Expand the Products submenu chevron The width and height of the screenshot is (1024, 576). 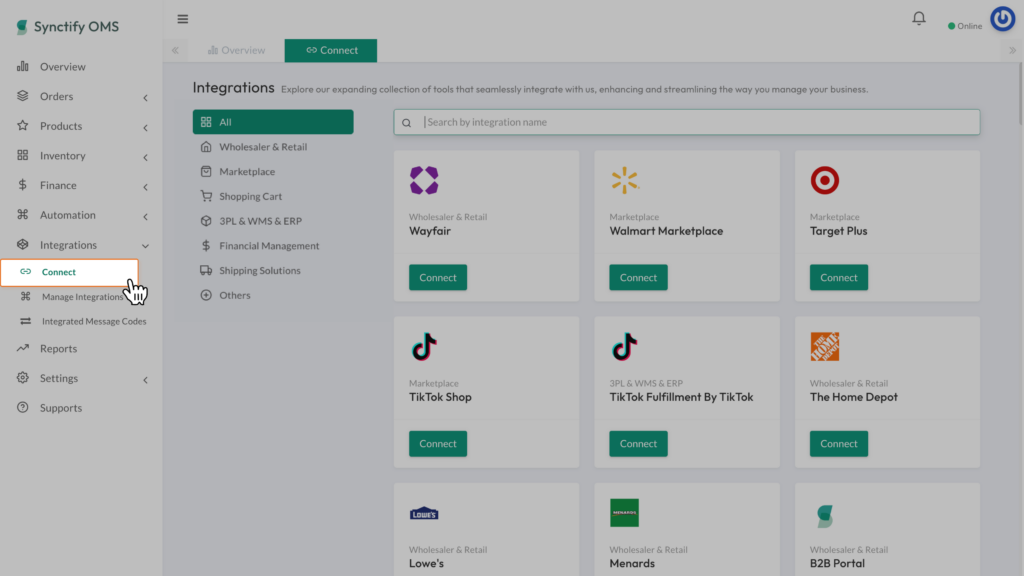tap(146, 127)
